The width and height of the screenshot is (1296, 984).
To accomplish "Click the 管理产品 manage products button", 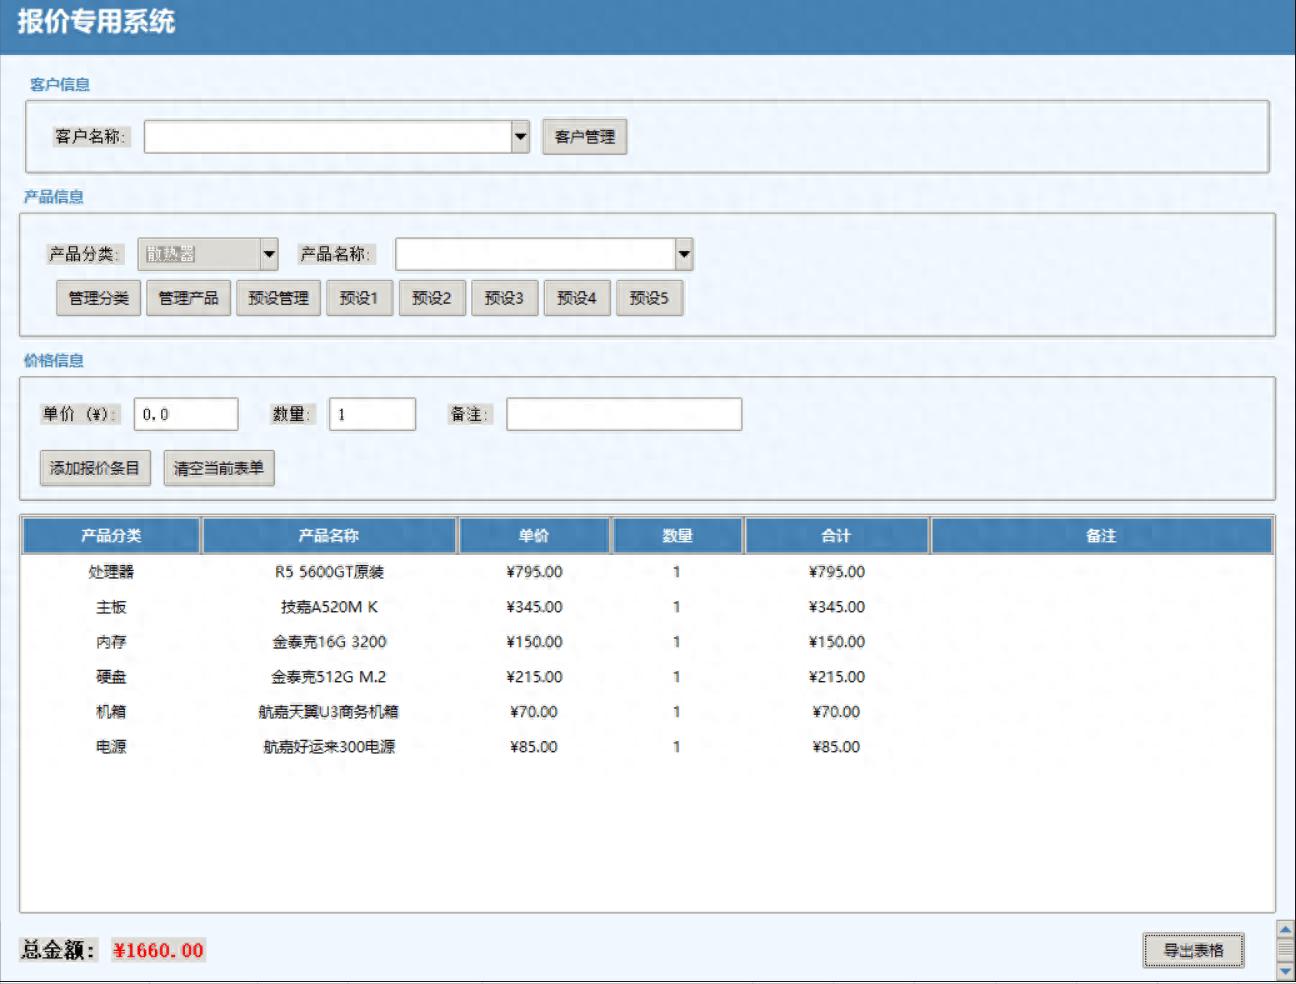I will point(189,298).
